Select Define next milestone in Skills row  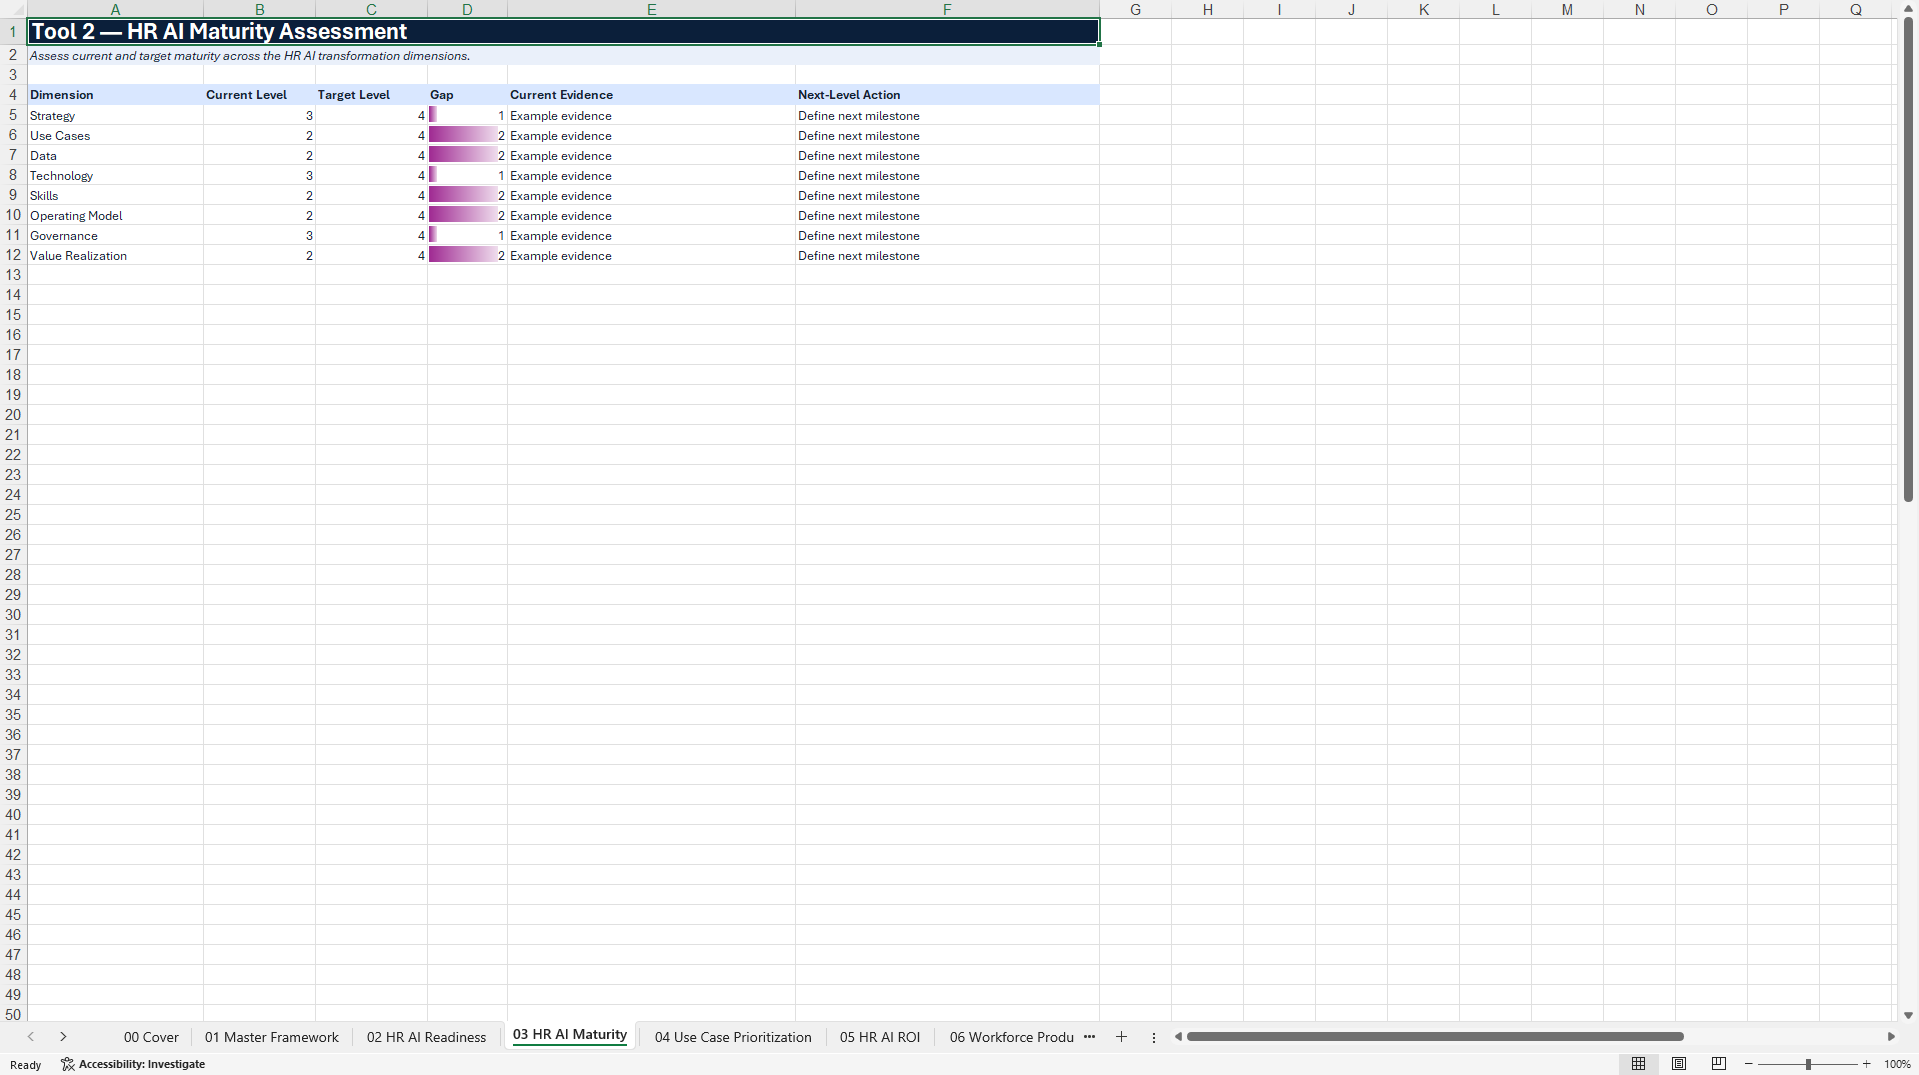(x=947, y=195)
